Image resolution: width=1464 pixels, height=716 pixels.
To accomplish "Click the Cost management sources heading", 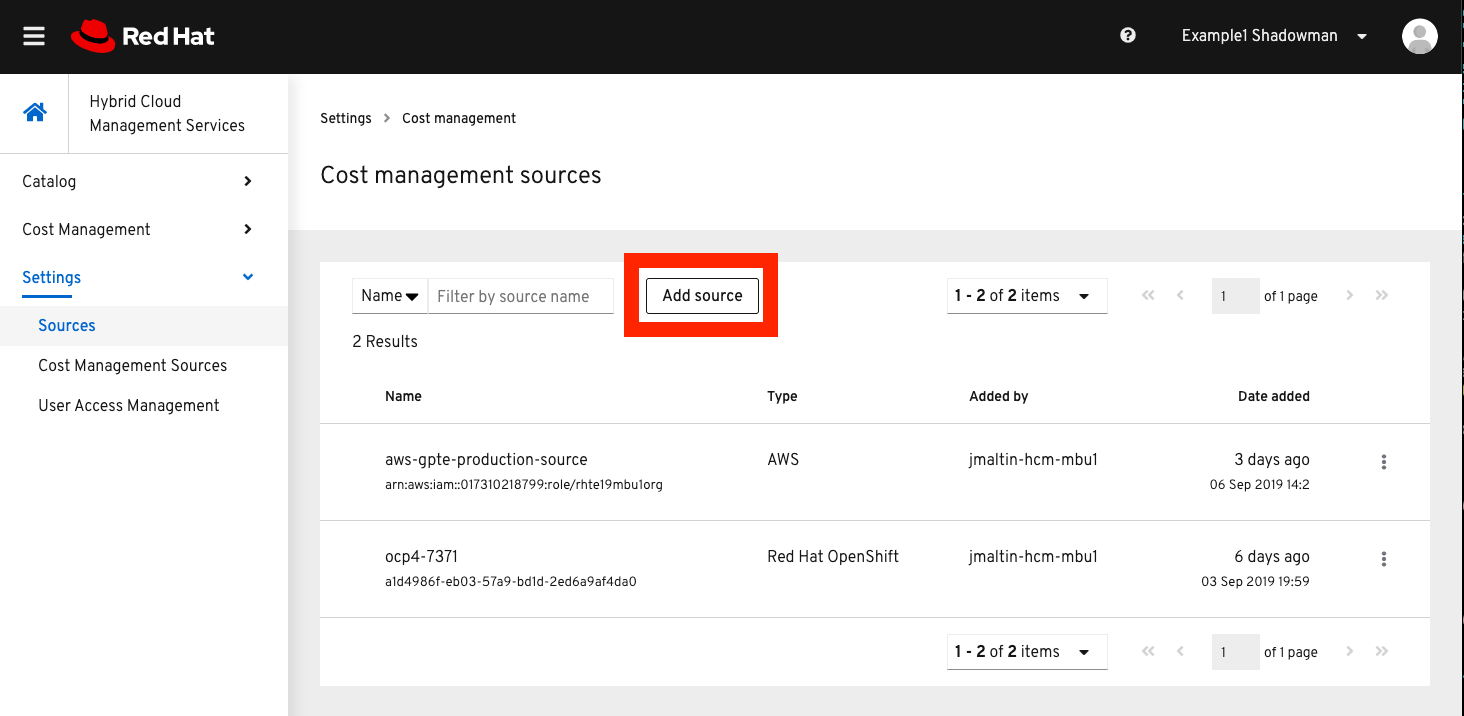I will tap(461, 175).
